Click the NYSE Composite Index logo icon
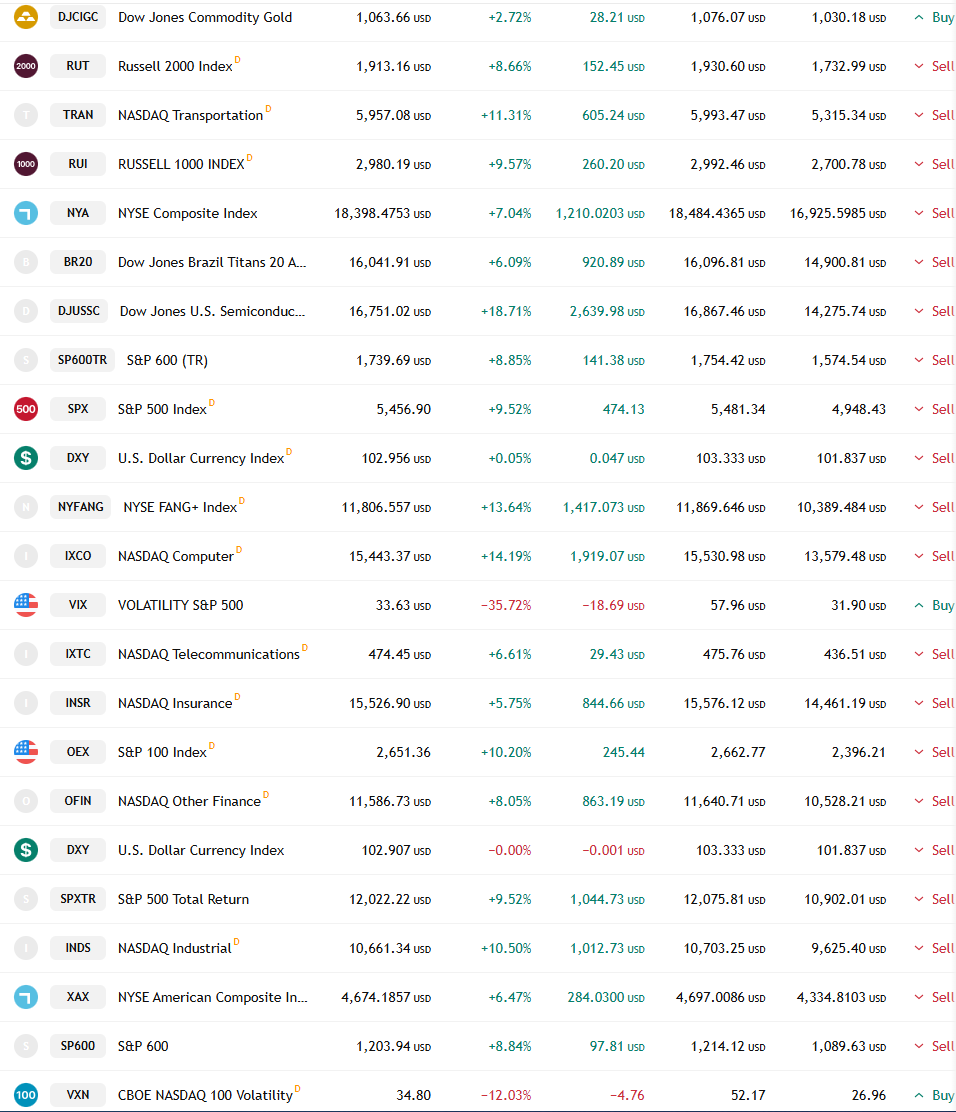 26,213
